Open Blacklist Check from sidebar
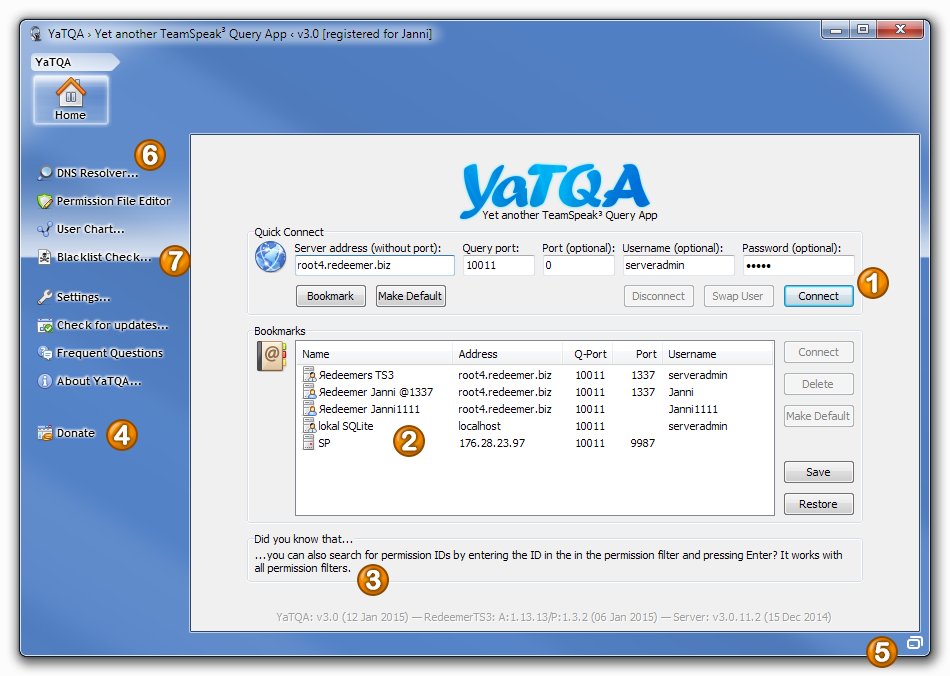 coord(104,257)
